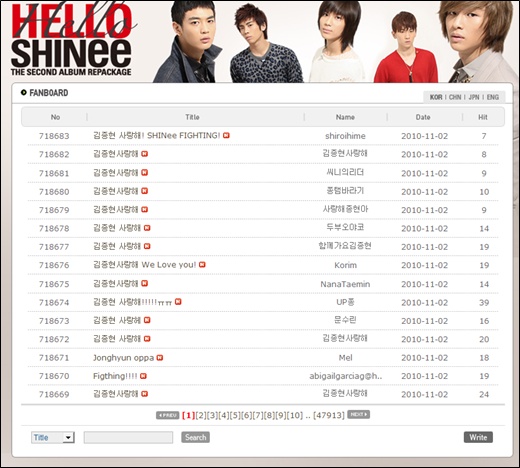This screenshot has width=520, height=468.
Task: Focus the search text field
Action: click(128, 437)
